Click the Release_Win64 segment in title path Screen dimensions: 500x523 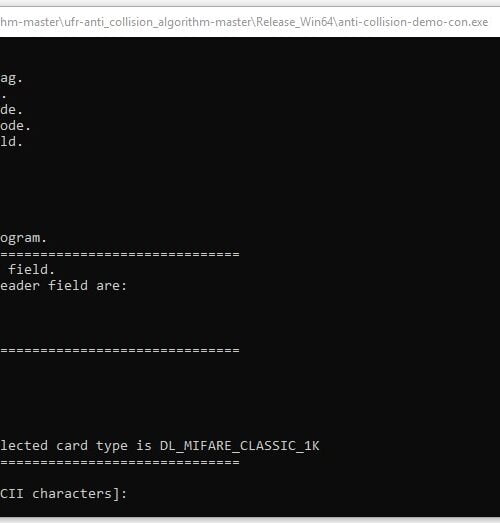point(295,22)
